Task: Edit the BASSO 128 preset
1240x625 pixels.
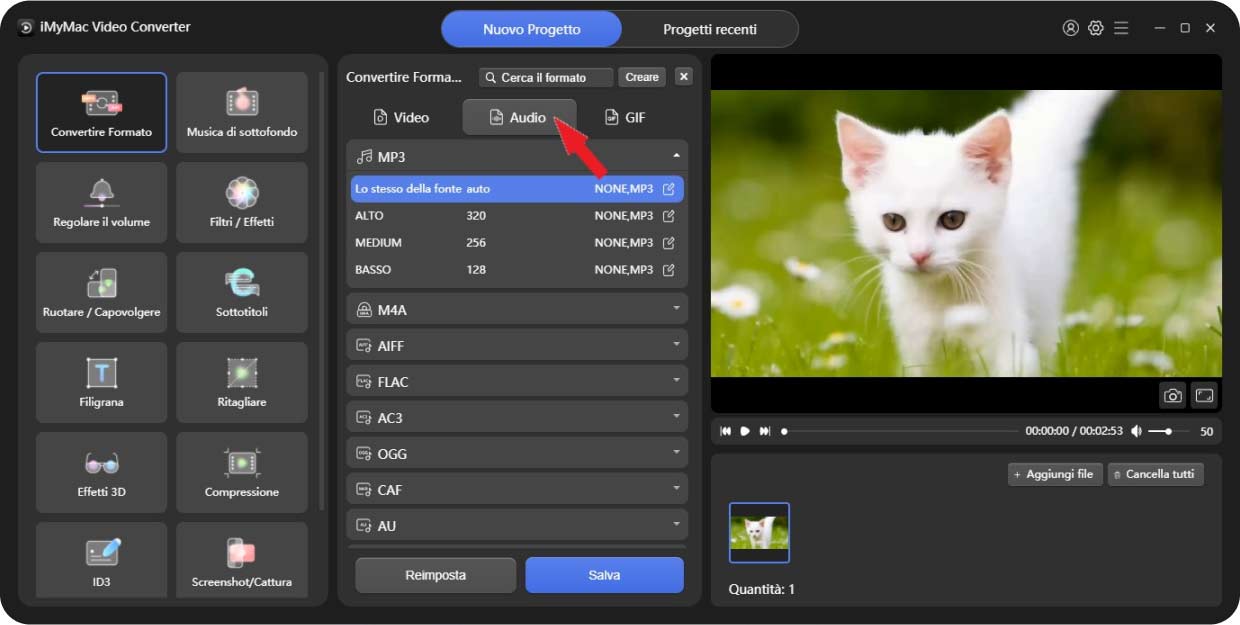Action: click(x=669, y=270)
